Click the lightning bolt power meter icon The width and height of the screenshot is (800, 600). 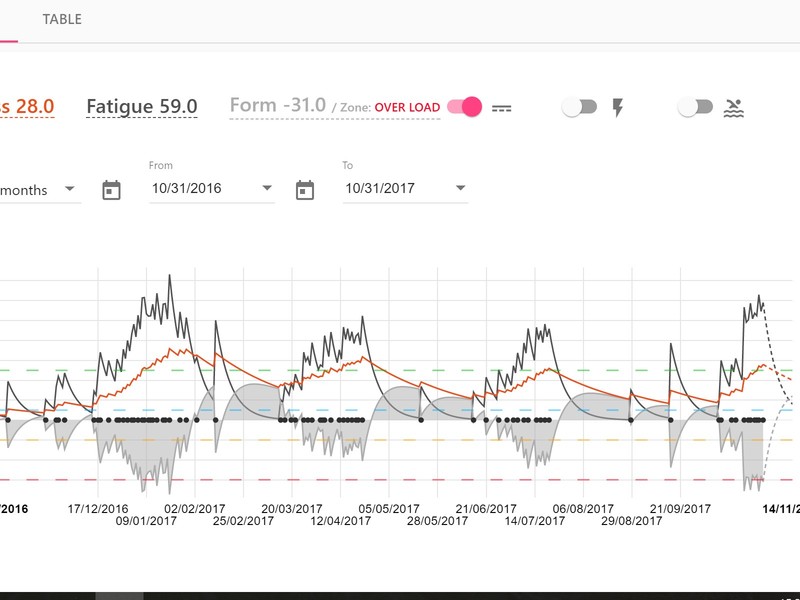click(617, 108)
